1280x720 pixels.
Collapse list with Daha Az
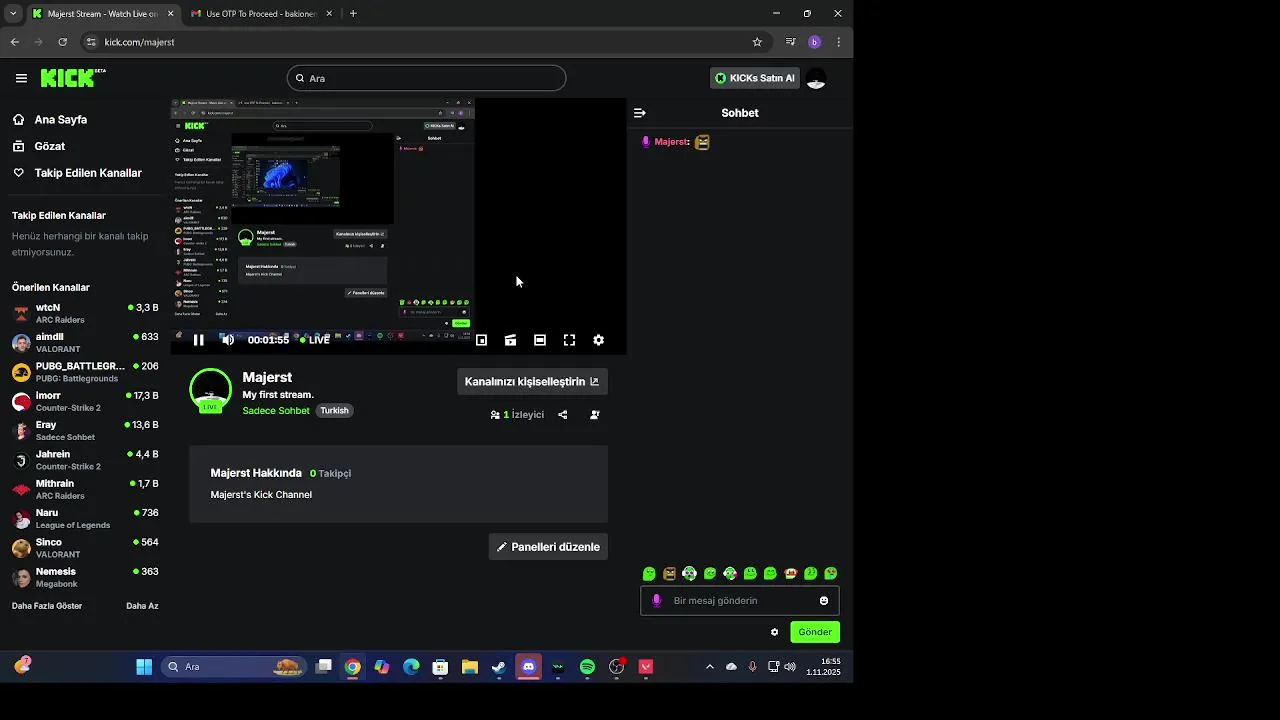click(x=142, y=606)
